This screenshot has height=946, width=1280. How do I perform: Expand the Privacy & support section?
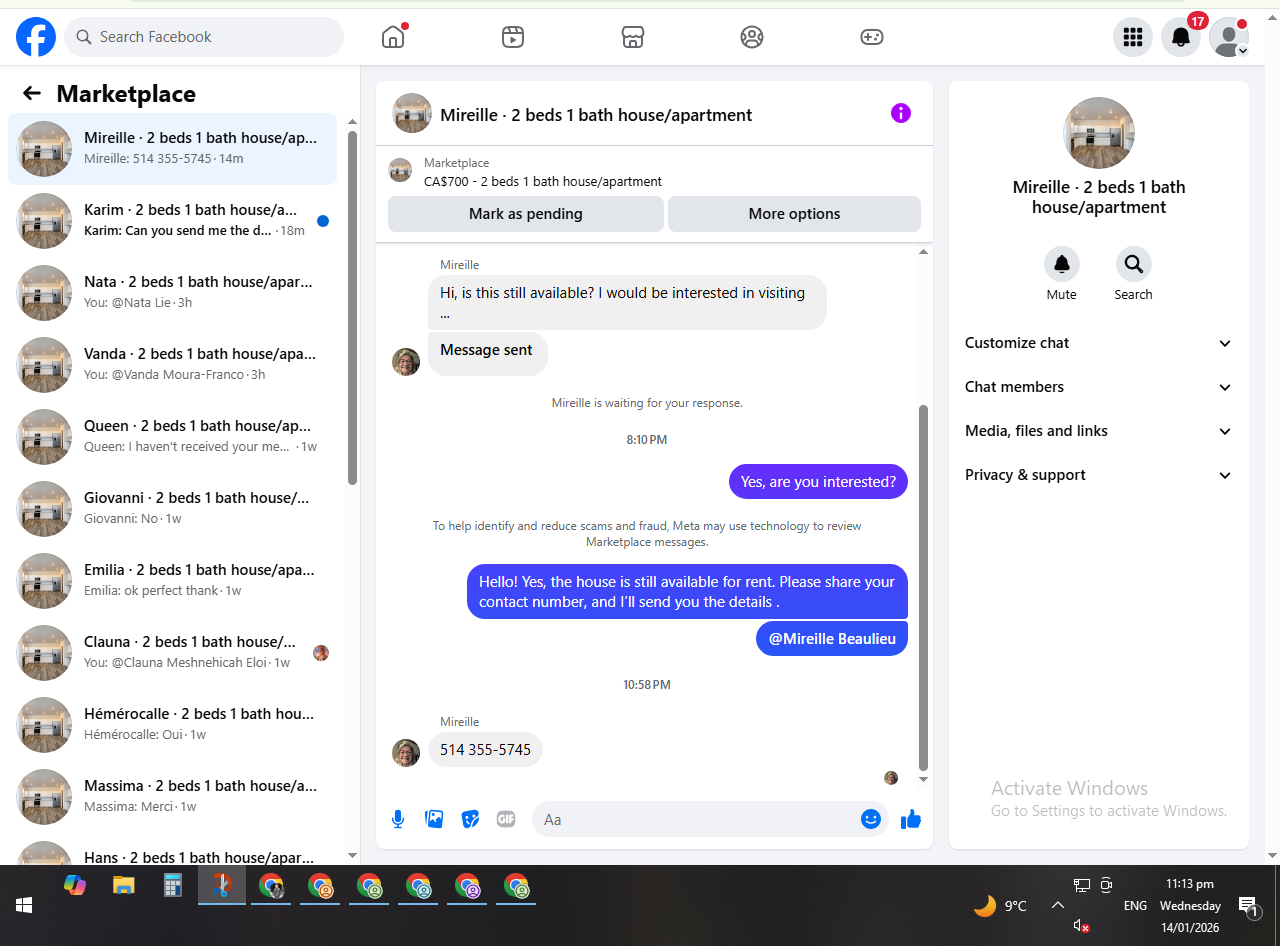1099,475
